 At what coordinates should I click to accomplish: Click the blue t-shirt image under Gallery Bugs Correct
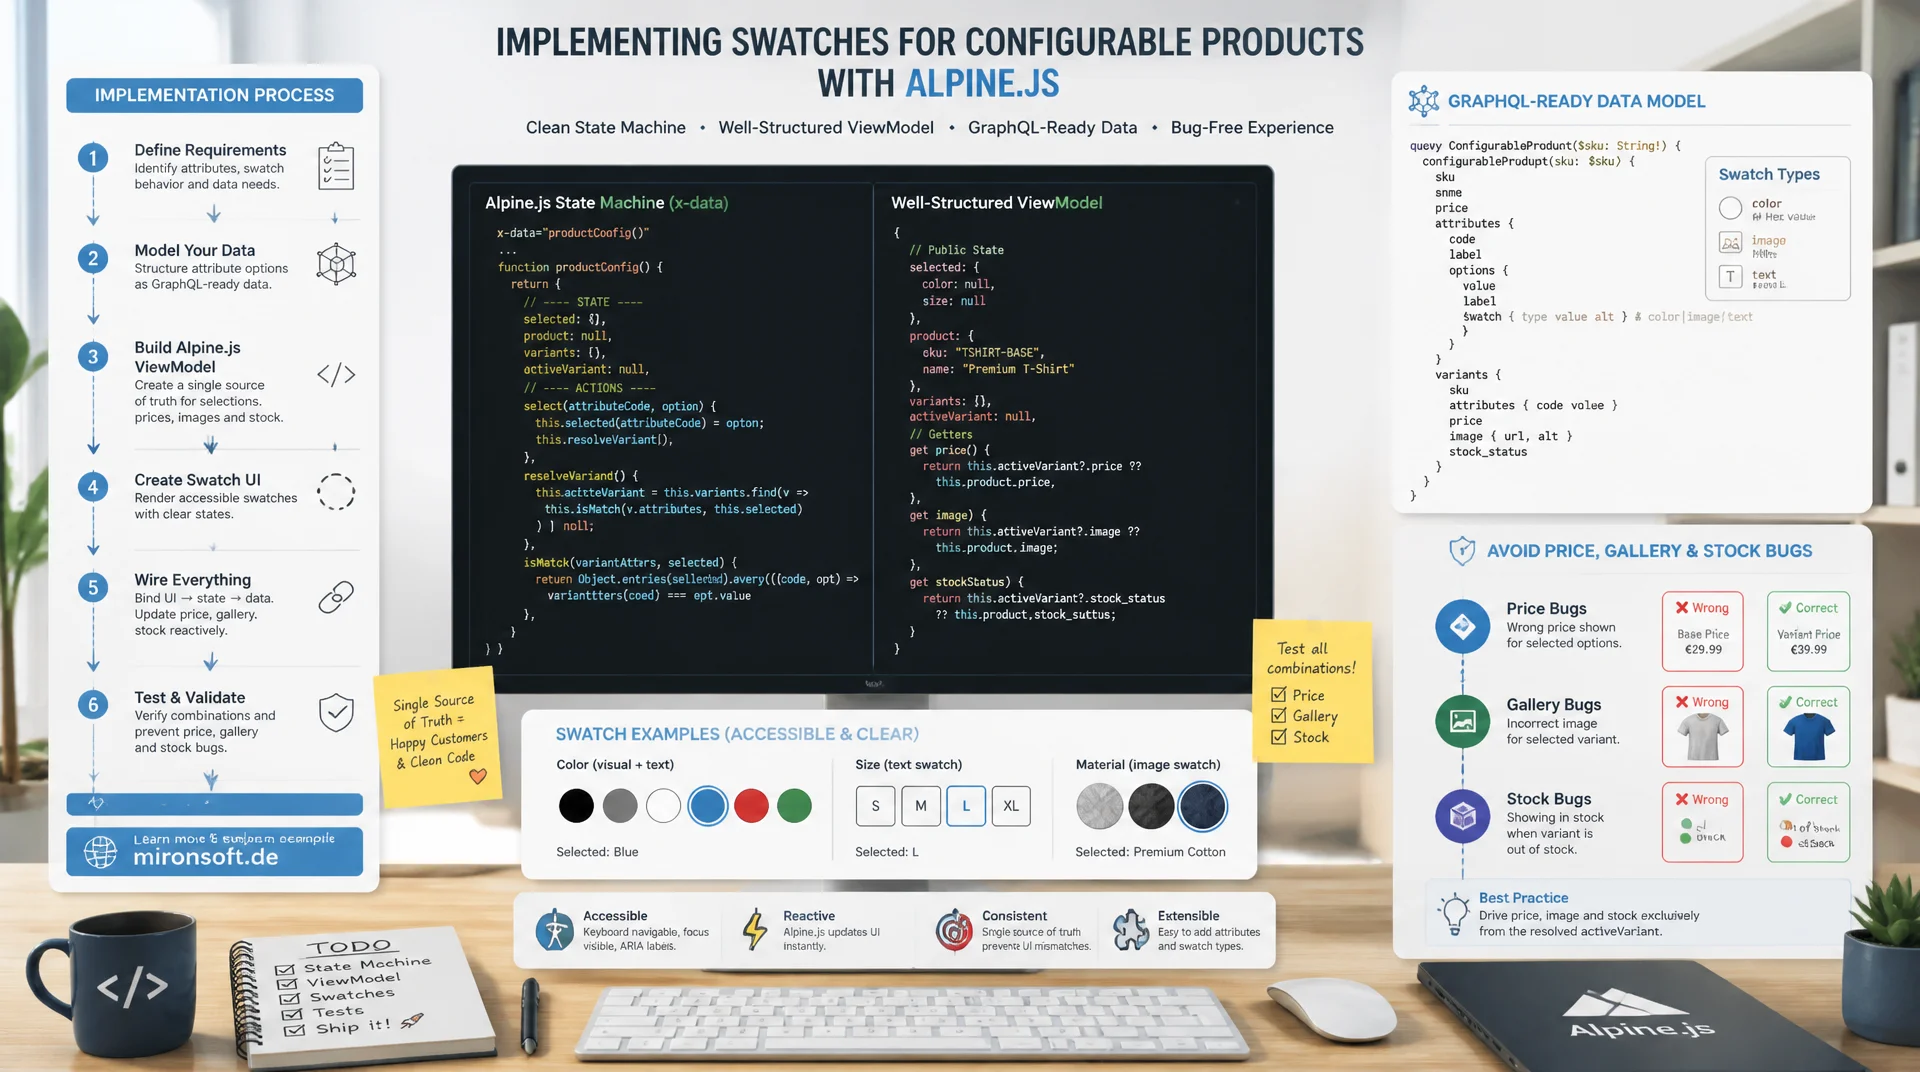[x=1808, y=739]
